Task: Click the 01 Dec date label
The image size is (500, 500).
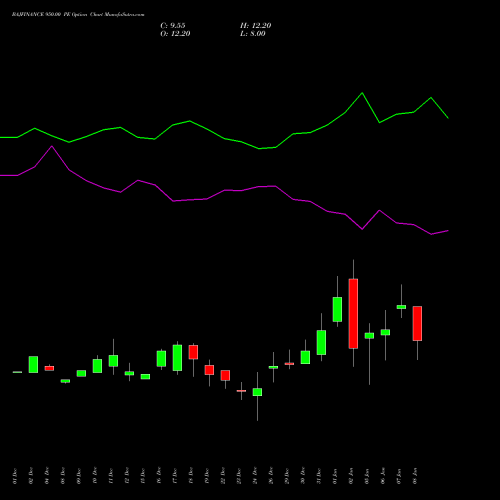Action: click(x=15, y=476)
